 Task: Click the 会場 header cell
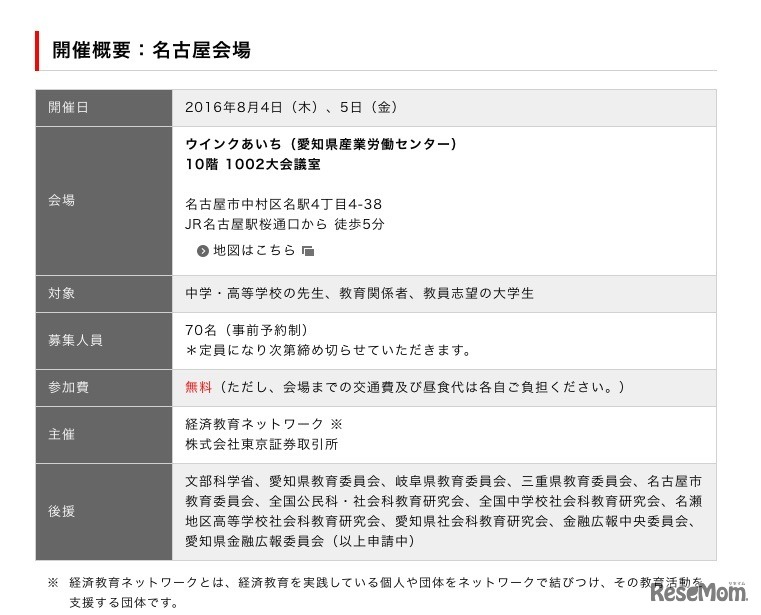[104, 201]
